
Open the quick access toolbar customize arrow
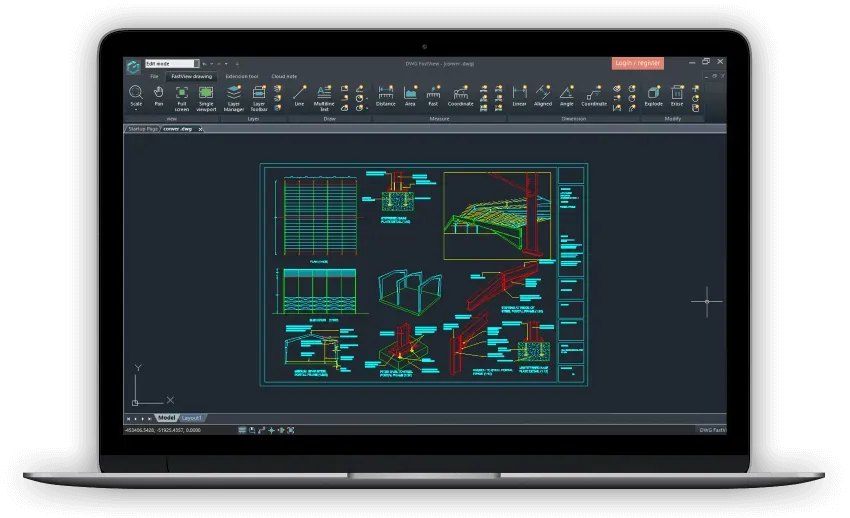pyautogui.click(x=237, y=64)
